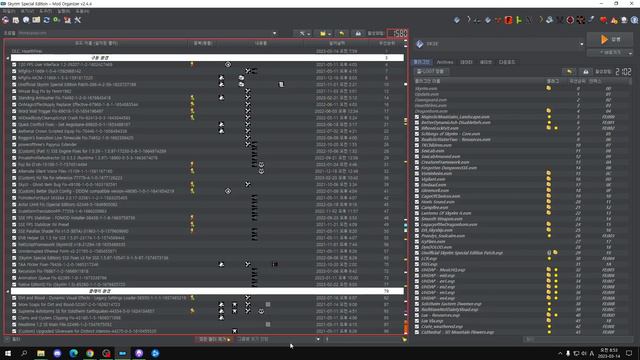Toggle Animation Queue Fix mod checkbox
This screenshot has width=640, height=360.
14,278
